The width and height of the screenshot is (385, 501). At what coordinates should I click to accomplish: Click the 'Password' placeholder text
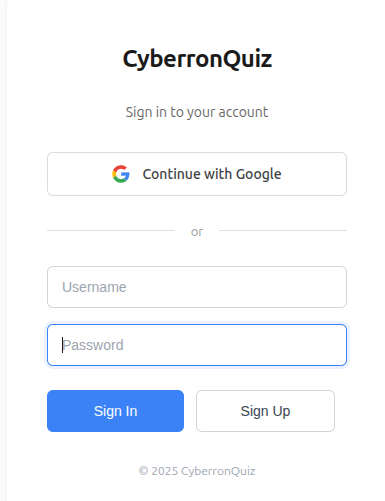tap(93, 345)
